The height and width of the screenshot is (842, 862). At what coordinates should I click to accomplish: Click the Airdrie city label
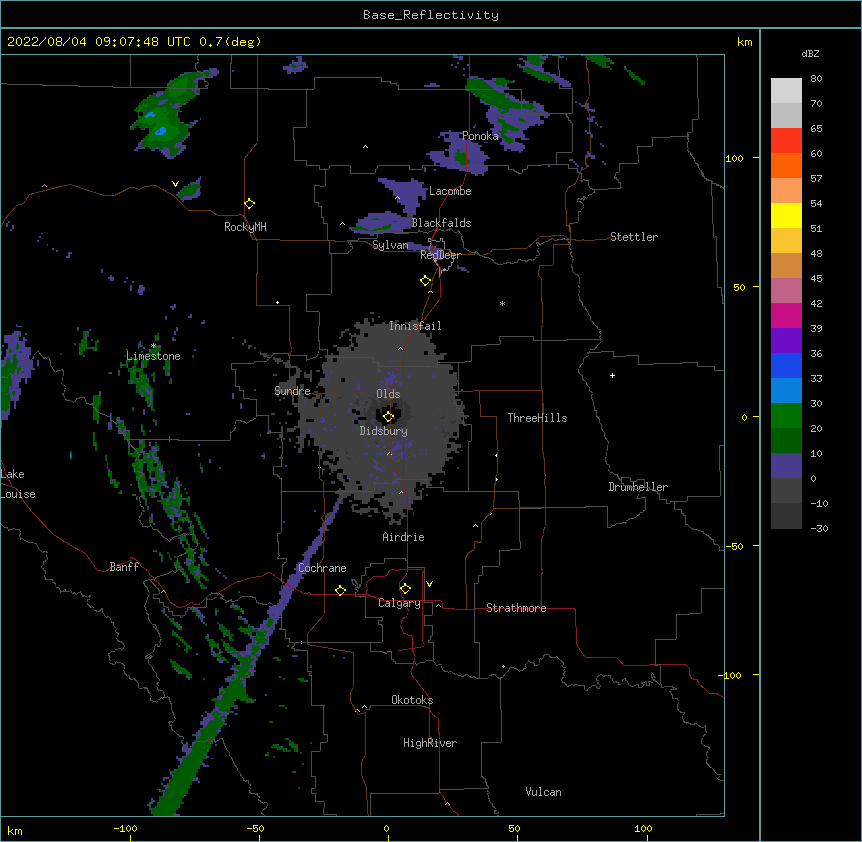(404, 537)
